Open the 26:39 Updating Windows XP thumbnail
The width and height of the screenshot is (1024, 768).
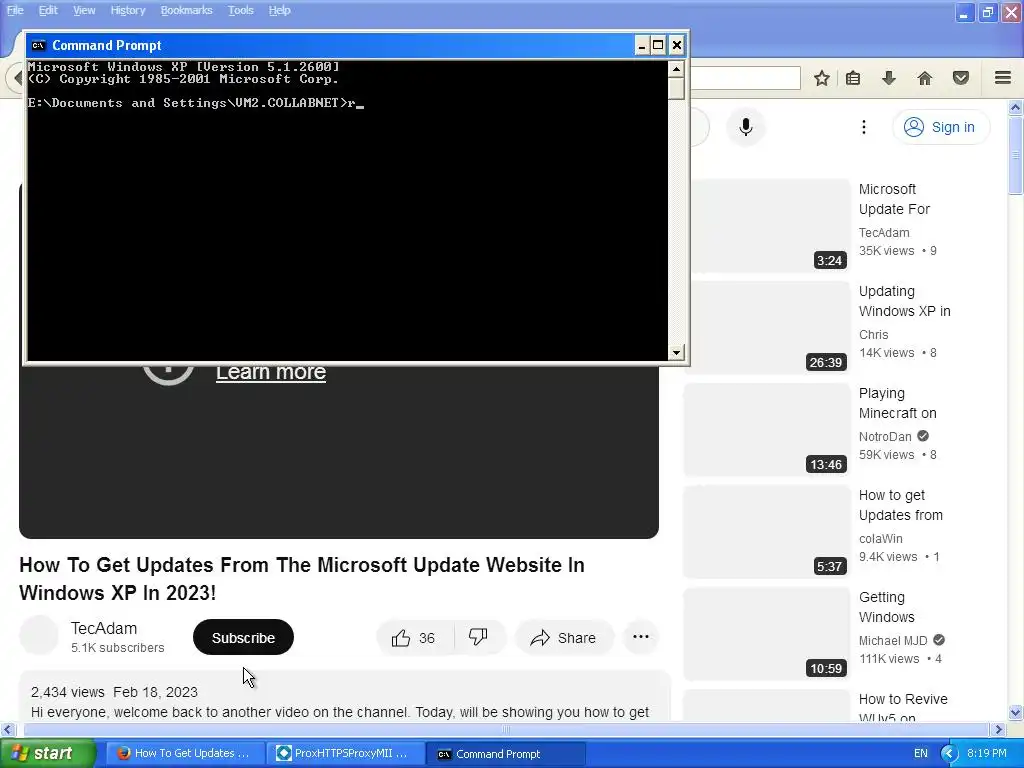[x=766, y=327]
